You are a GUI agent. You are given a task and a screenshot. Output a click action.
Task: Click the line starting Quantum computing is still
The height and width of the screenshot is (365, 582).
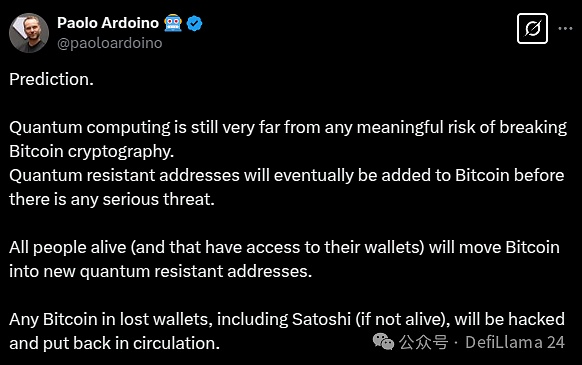pos(288,127)
